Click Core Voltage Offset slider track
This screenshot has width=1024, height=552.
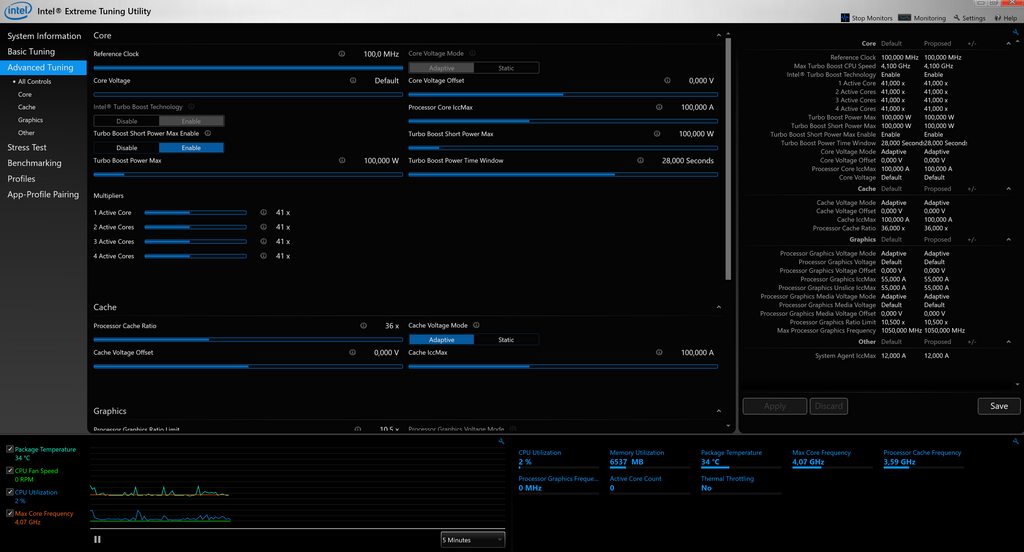click(563, 95)
